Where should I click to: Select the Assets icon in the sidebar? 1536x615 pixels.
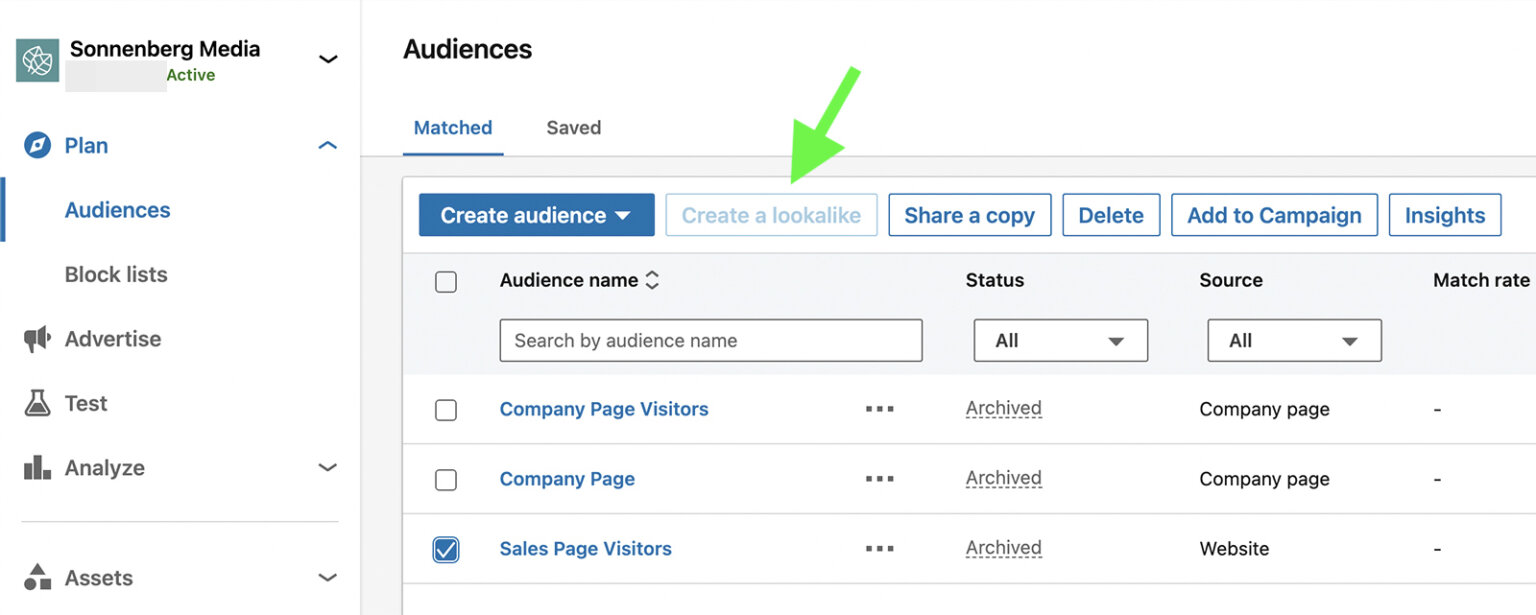[37, 578]
